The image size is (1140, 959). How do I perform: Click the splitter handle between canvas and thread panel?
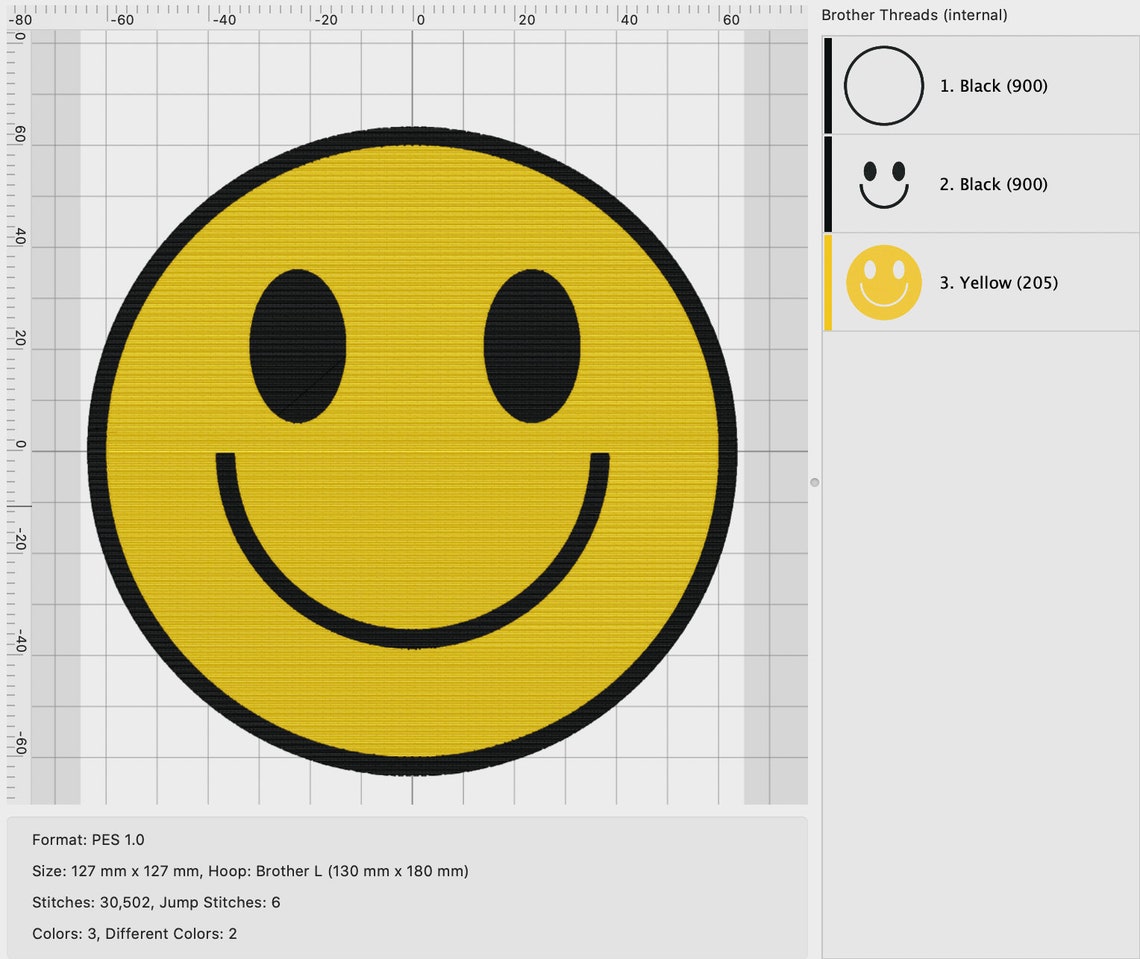coord(814,481)
